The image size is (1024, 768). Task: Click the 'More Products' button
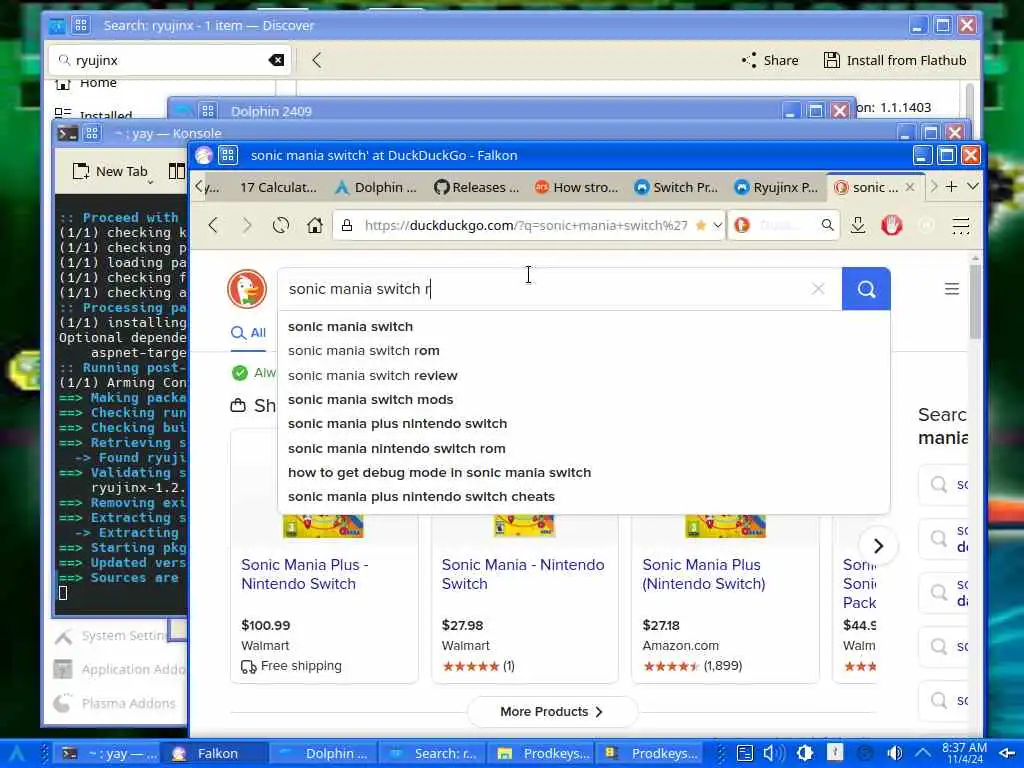552,712
